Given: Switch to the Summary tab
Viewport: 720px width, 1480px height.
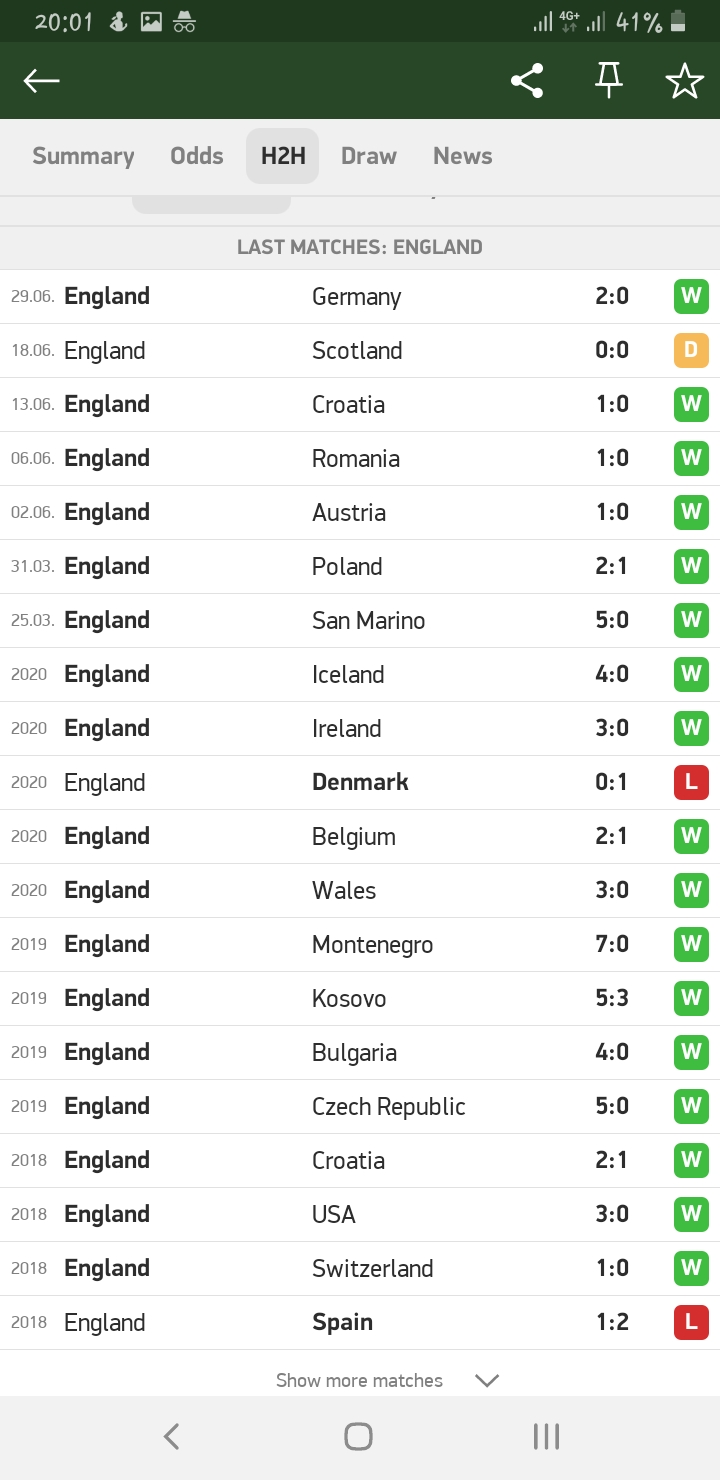Looking at the screenshot, I should tap(83, 156).
